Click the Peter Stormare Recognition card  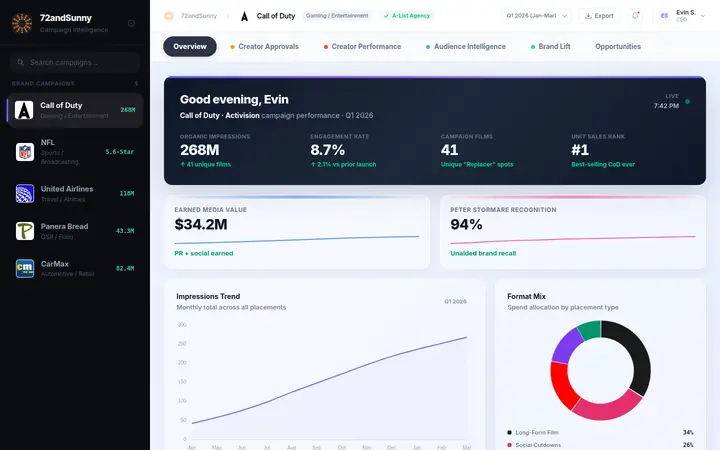[573, 232]
